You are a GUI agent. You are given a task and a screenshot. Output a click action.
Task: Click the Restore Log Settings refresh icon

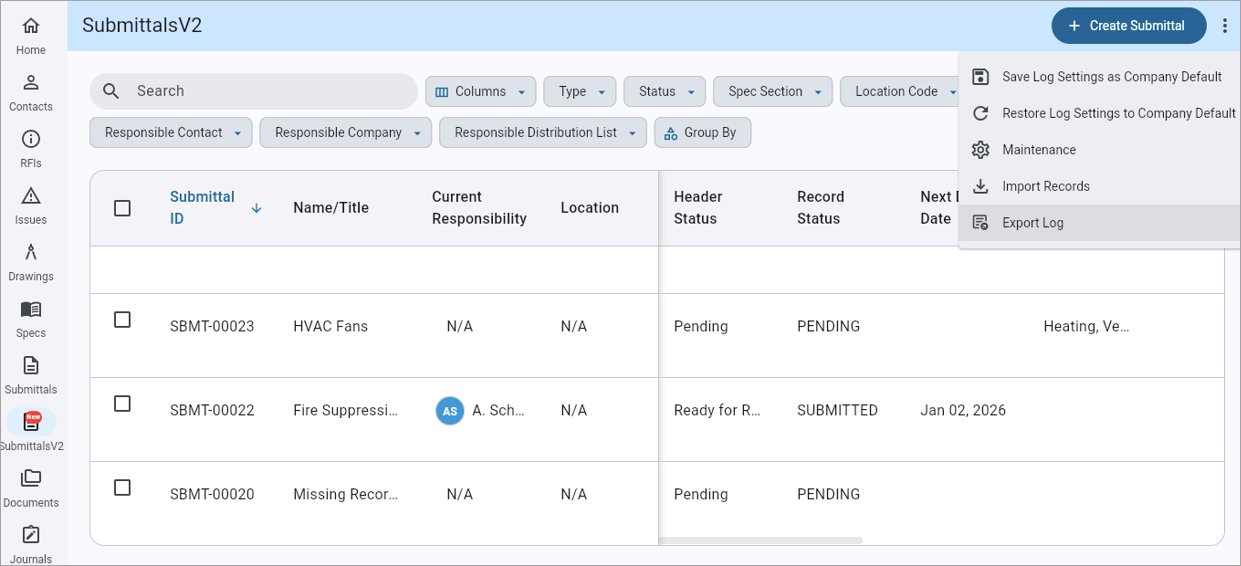pyautogui.click(x=981, y=113)
